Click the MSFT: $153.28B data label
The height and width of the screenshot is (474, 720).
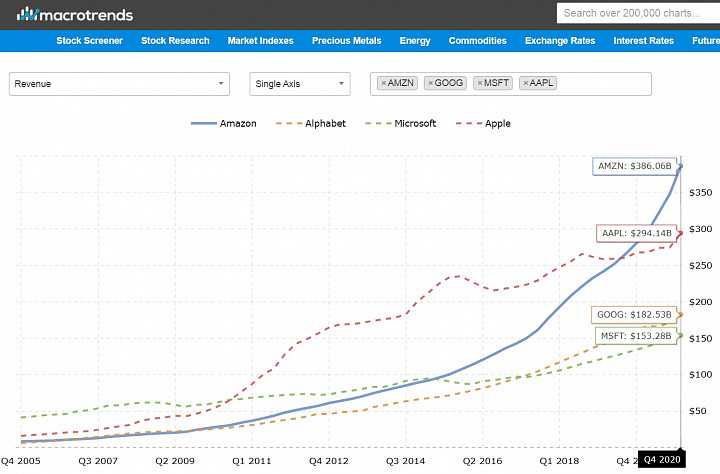[636, 336]
